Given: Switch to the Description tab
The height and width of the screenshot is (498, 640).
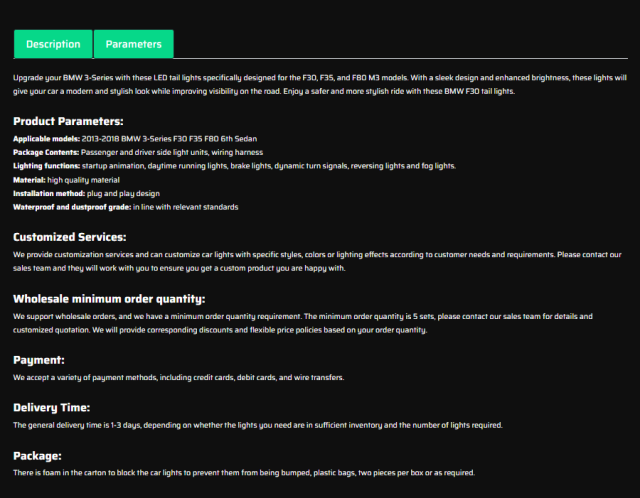Looking at the screenshot, I should [53, 44].
